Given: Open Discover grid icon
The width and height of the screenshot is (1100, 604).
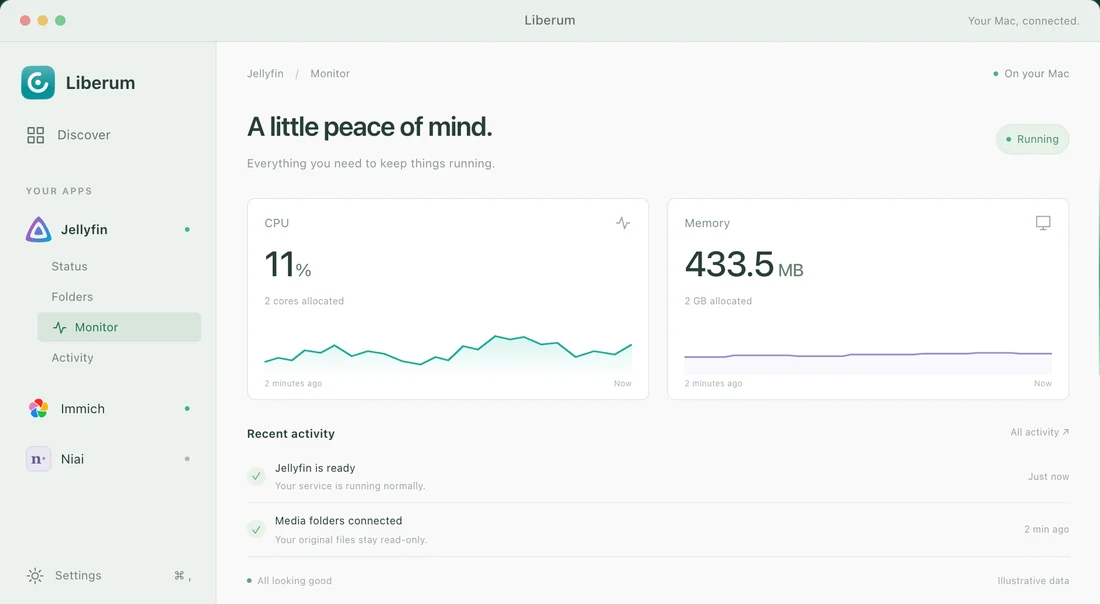Looking at the screenshot, I should point(36,135).
